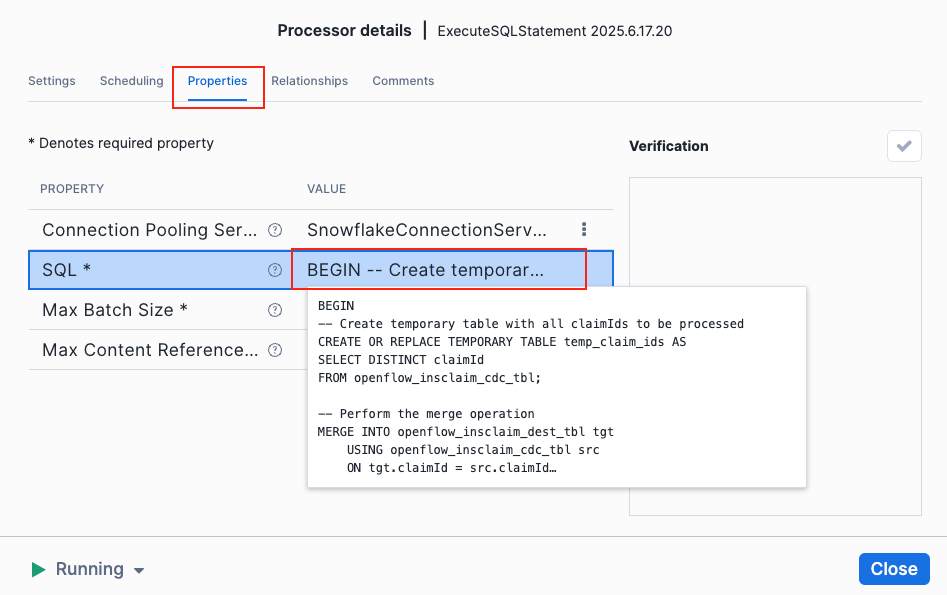This screenshot has width=947, height=595.
Task: Select the Properties tab
Action: (x=217, y=81)
